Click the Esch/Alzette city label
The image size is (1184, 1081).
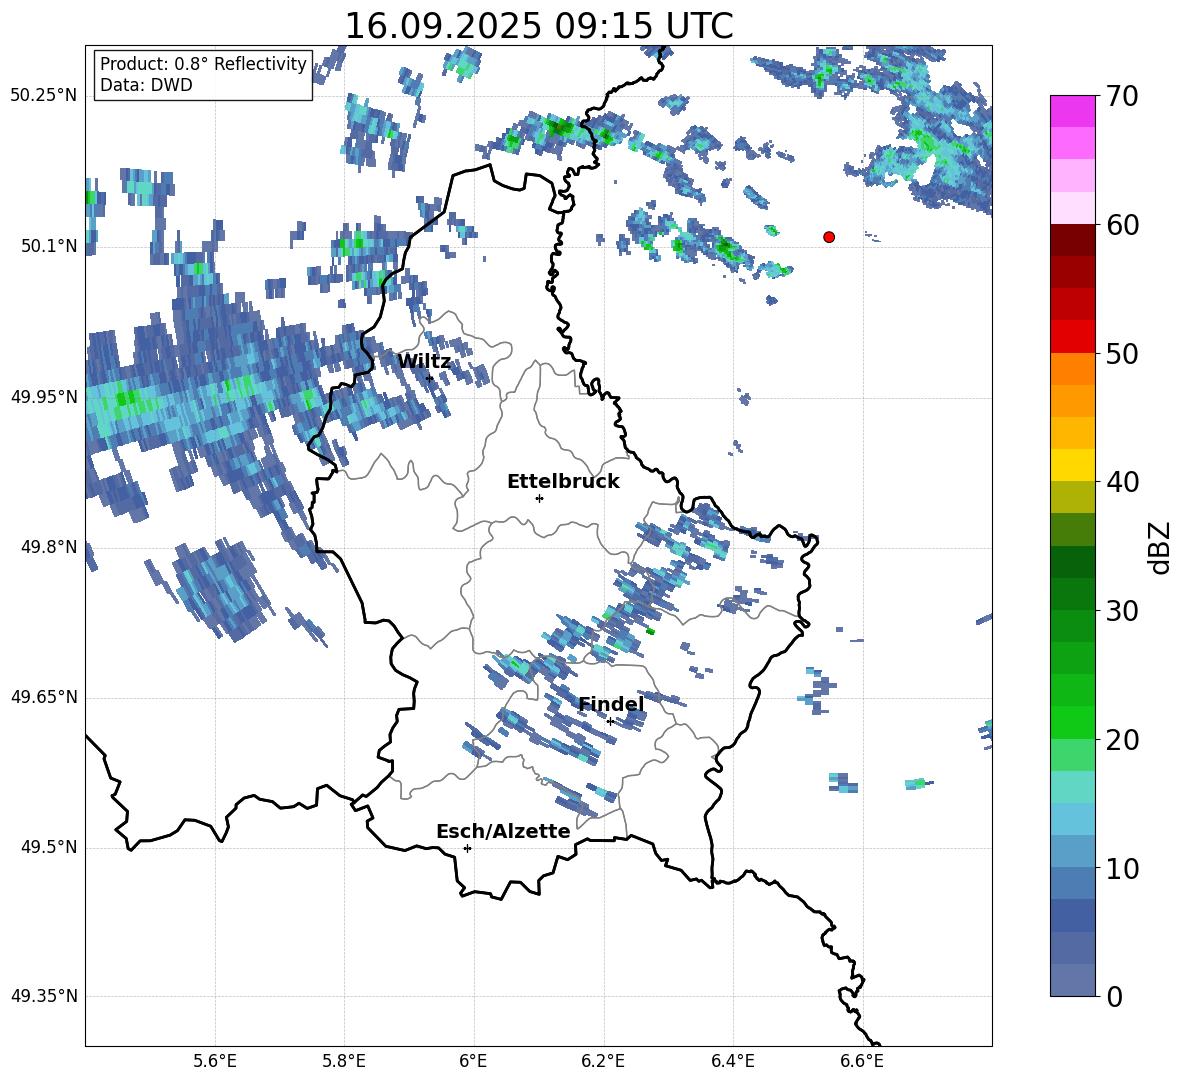point(503,831)
